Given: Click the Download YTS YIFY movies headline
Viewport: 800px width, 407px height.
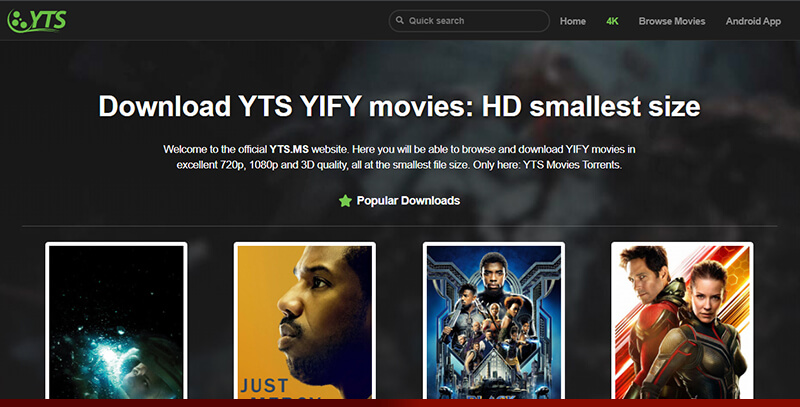Looking at the screenshot, I should (399, 106).
